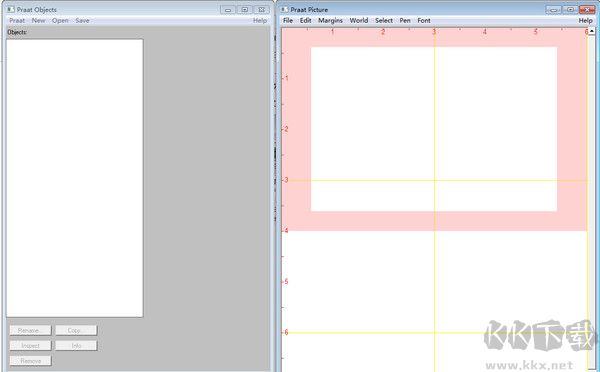
Task: Click the Inspect button
Action: pos(30,346)
